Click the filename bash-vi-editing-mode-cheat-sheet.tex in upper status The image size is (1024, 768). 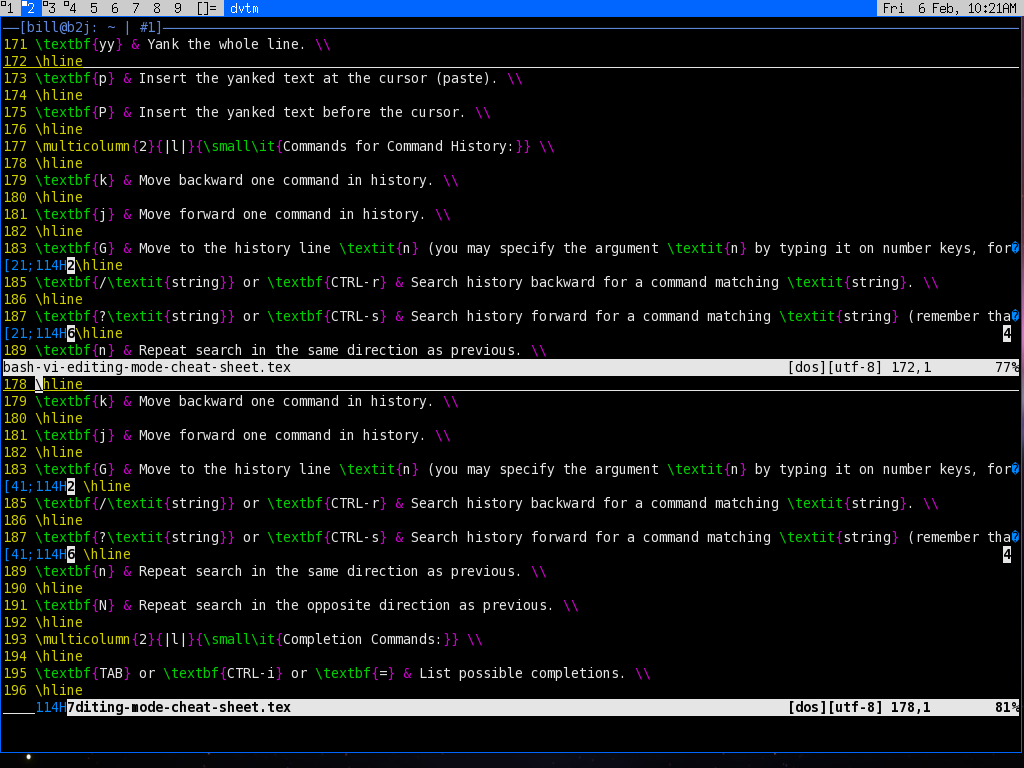[x=146, y=367]
